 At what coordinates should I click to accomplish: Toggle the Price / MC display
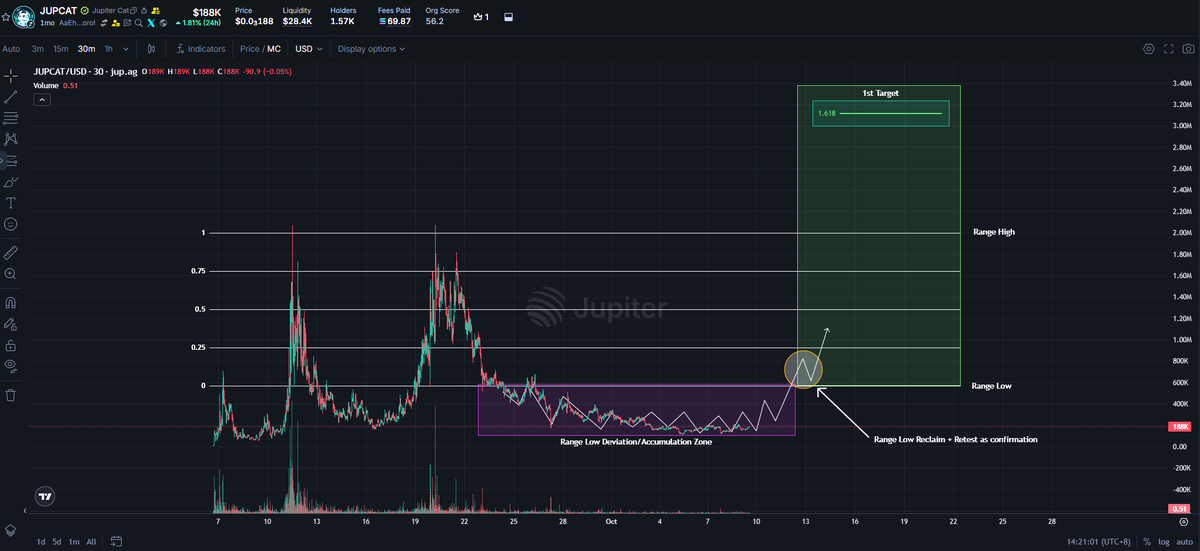tap(260, 48)
